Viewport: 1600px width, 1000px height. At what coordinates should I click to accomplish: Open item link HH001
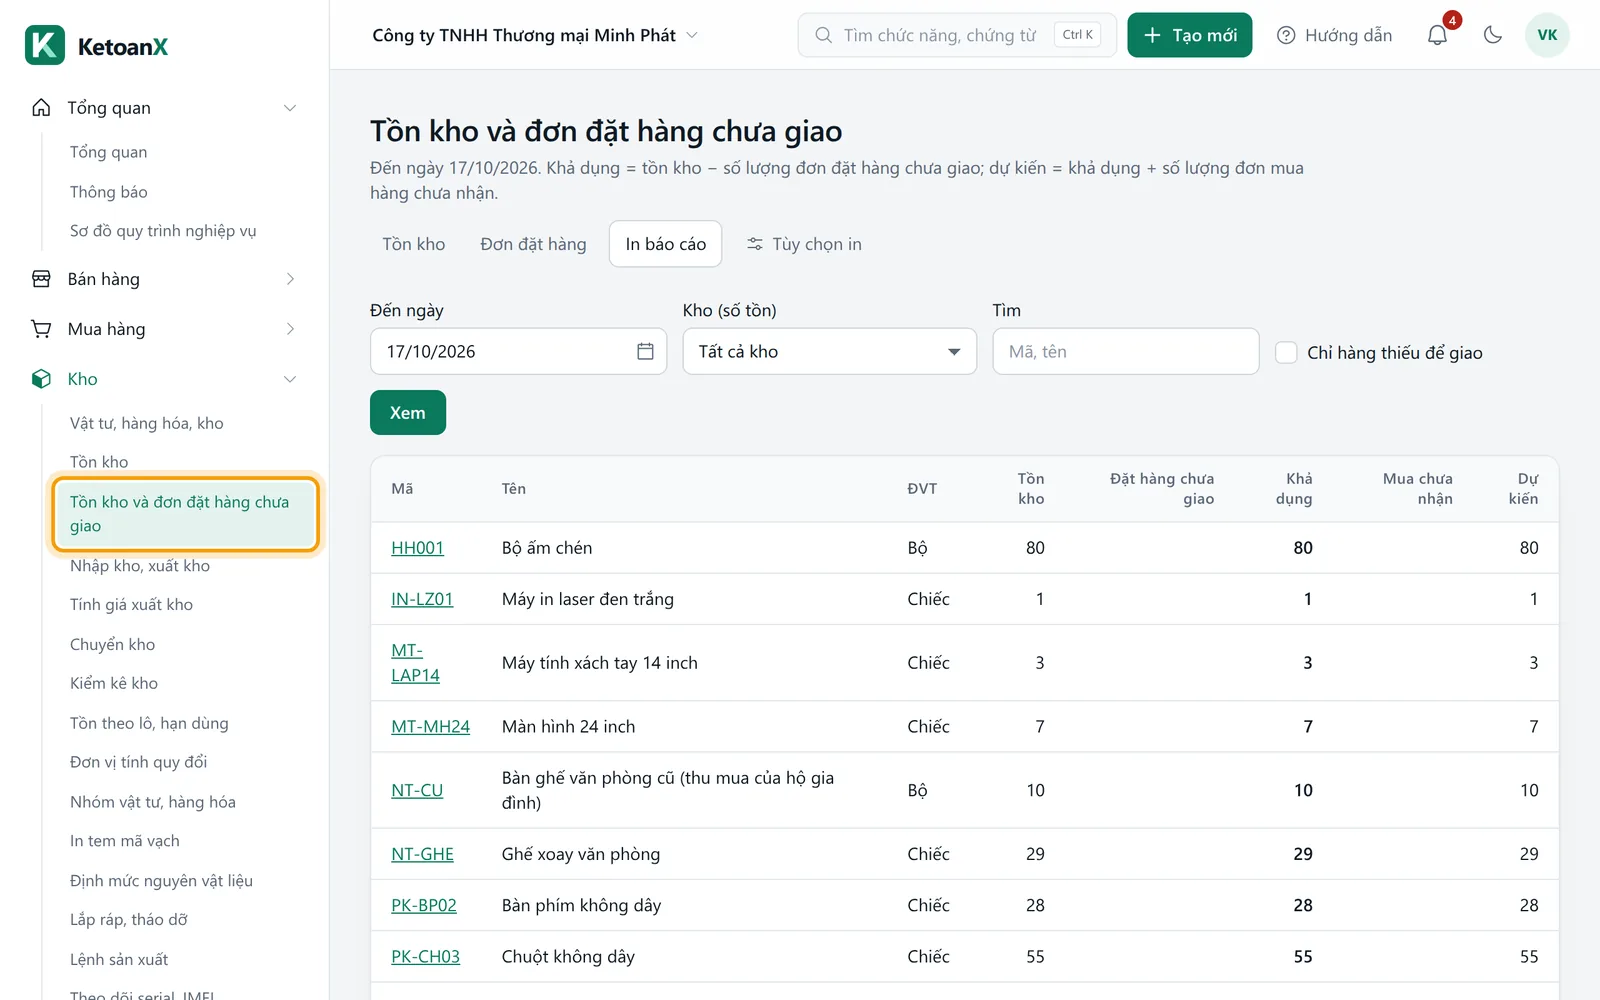pyautogui.click(x=417, y=548)
